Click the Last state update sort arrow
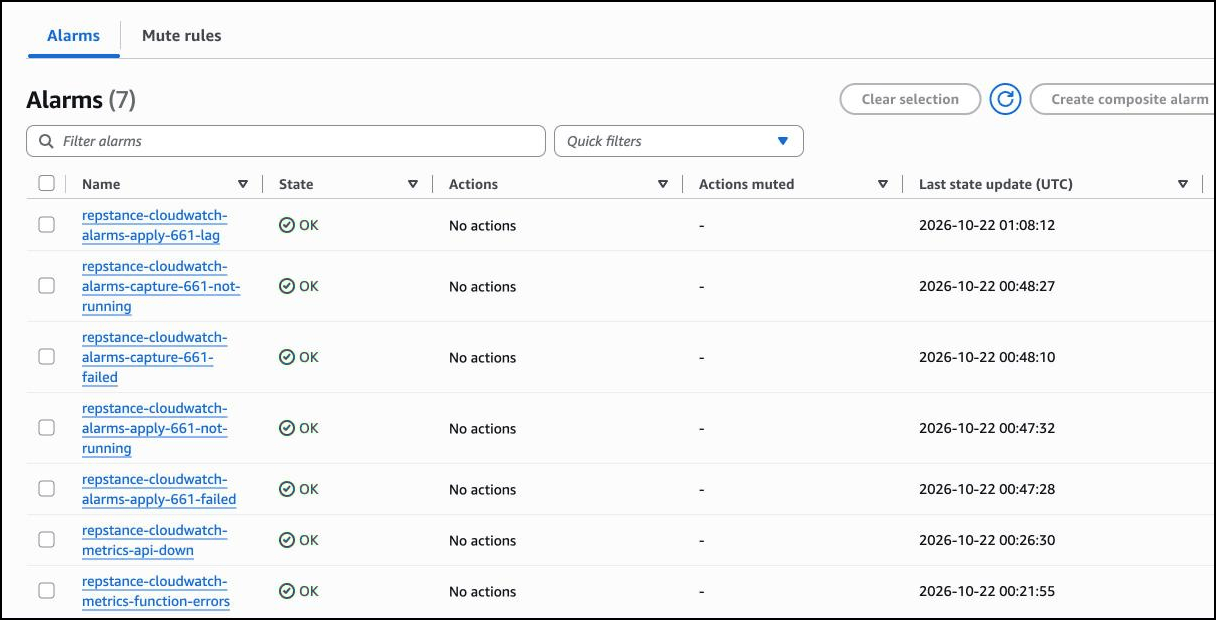This screenshot has width=1216, height=620. coord(1183,184)
